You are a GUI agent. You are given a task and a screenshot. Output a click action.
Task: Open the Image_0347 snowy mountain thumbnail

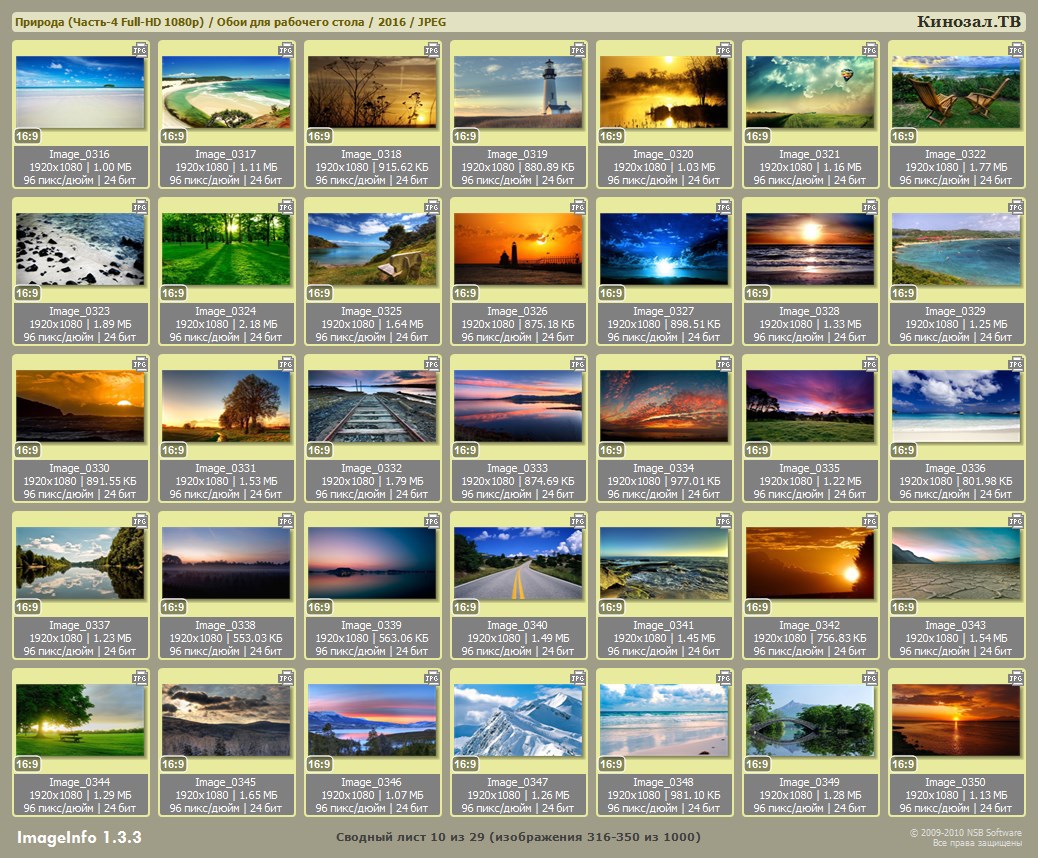518,720
